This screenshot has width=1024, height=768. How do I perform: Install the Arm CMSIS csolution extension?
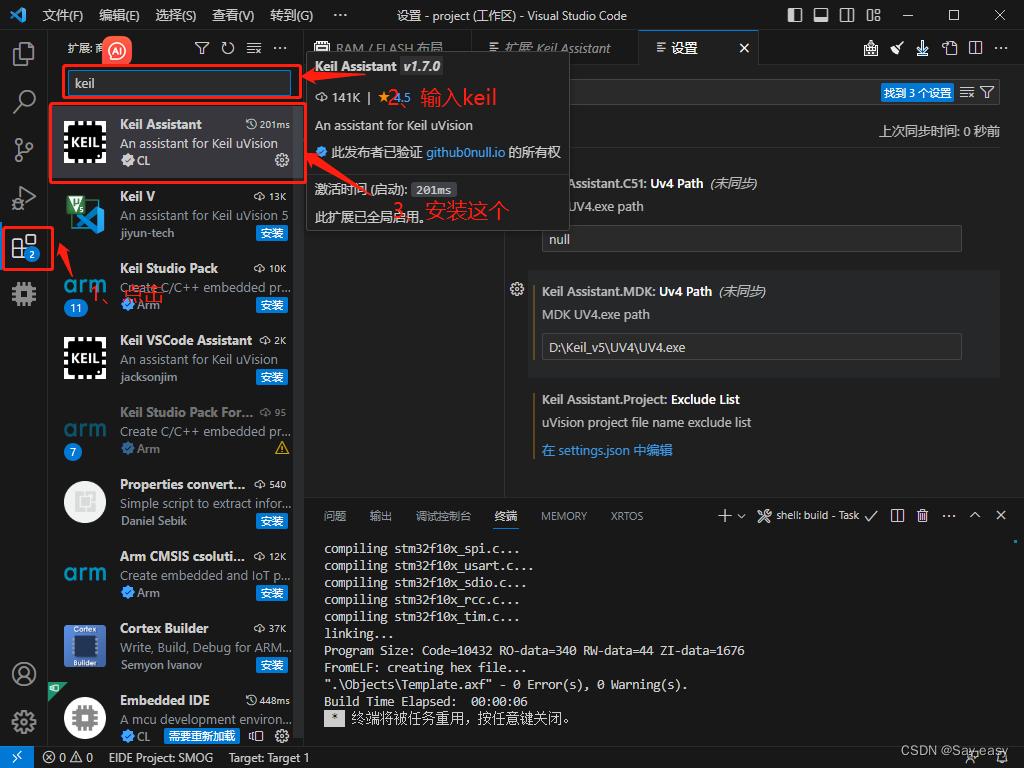coord(272,594)
